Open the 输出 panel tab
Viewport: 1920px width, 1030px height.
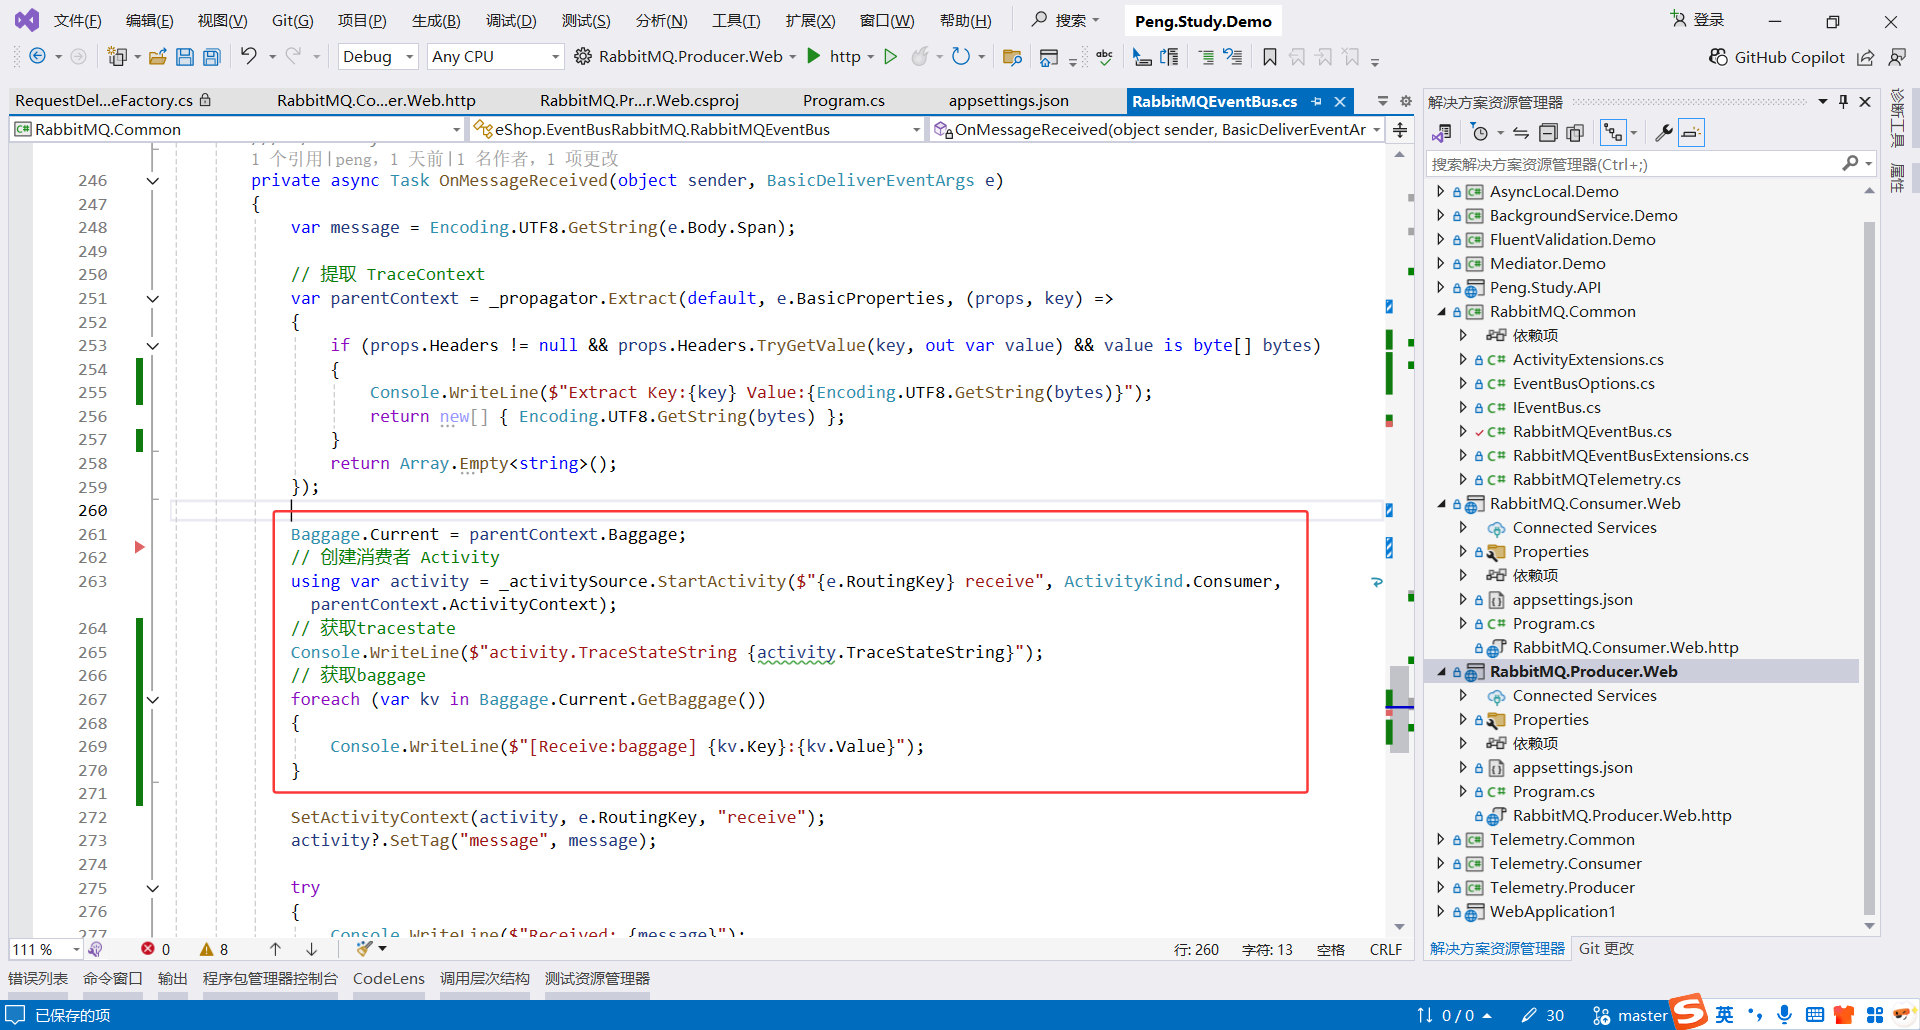(x=173, y=979)
